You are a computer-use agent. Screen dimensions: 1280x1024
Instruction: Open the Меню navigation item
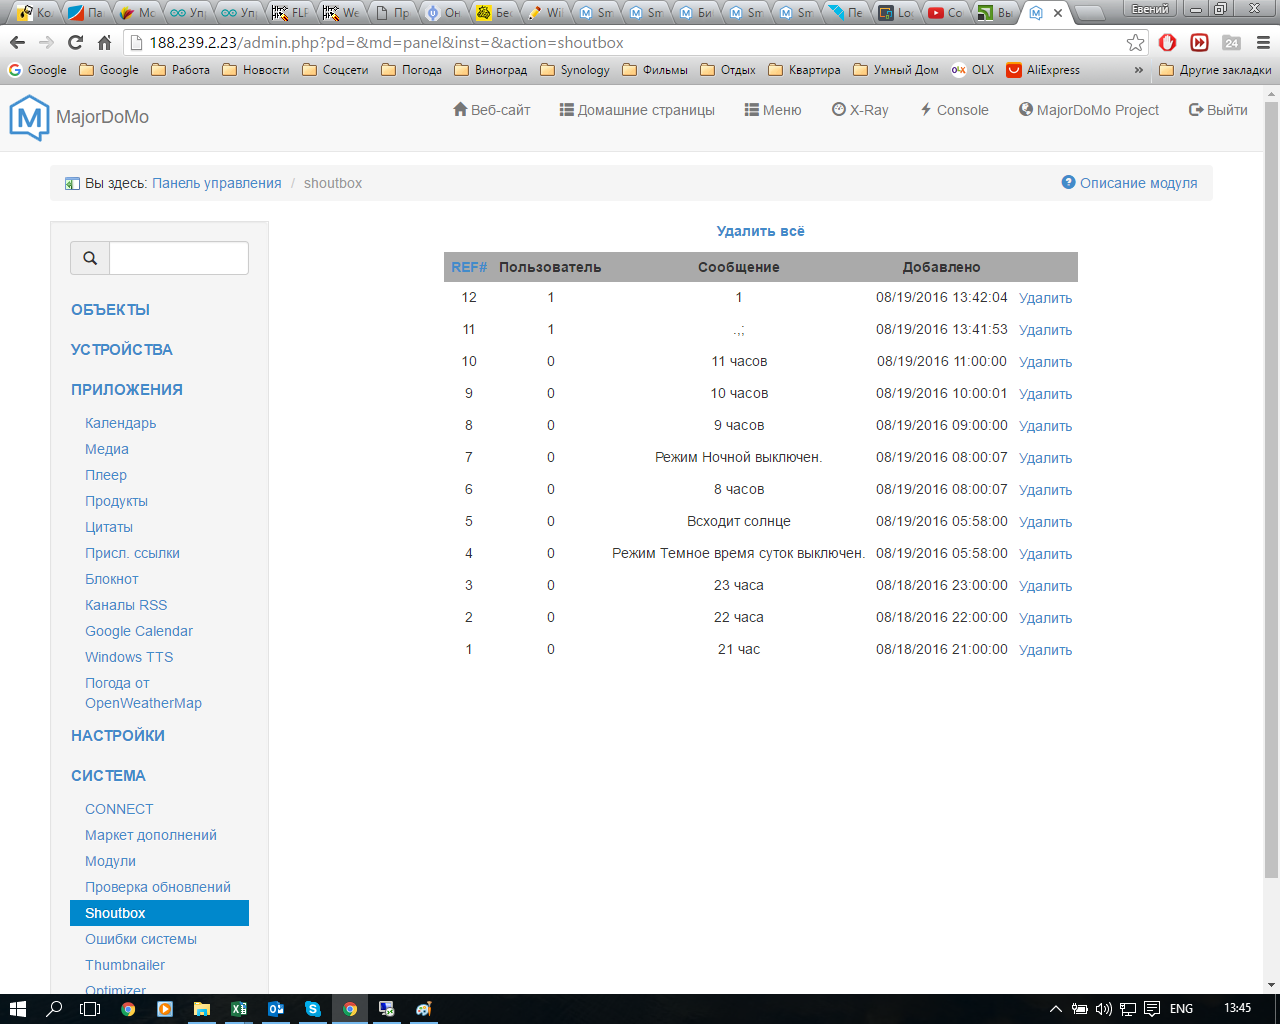coord(773,110)
